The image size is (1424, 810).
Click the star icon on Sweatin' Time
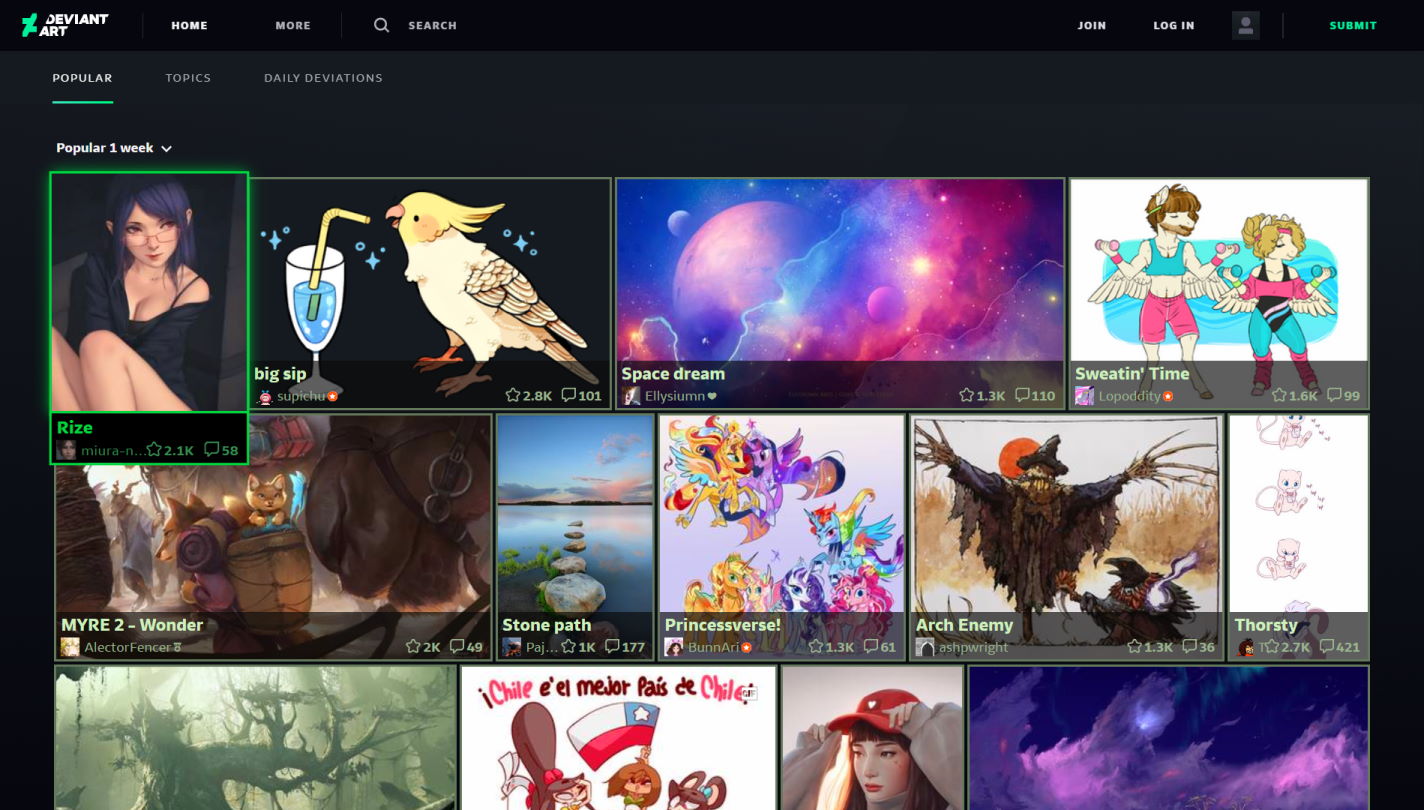[x=1279, y=396]
